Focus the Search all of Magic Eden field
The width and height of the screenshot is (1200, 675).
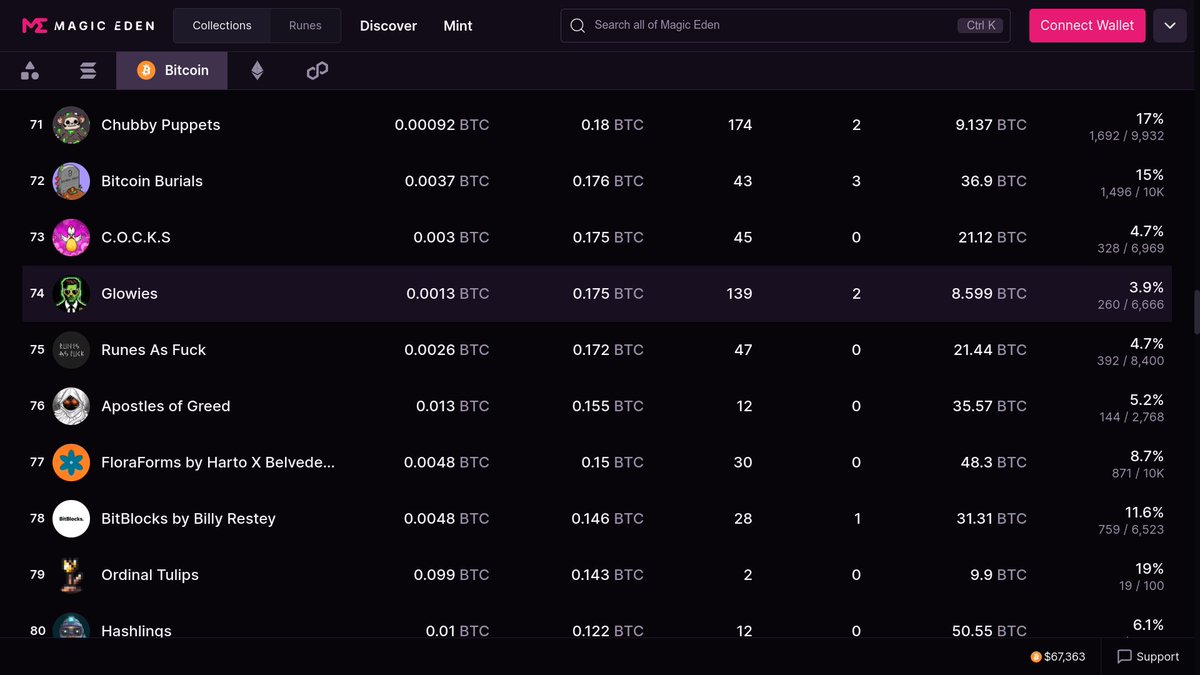point(785,26)
